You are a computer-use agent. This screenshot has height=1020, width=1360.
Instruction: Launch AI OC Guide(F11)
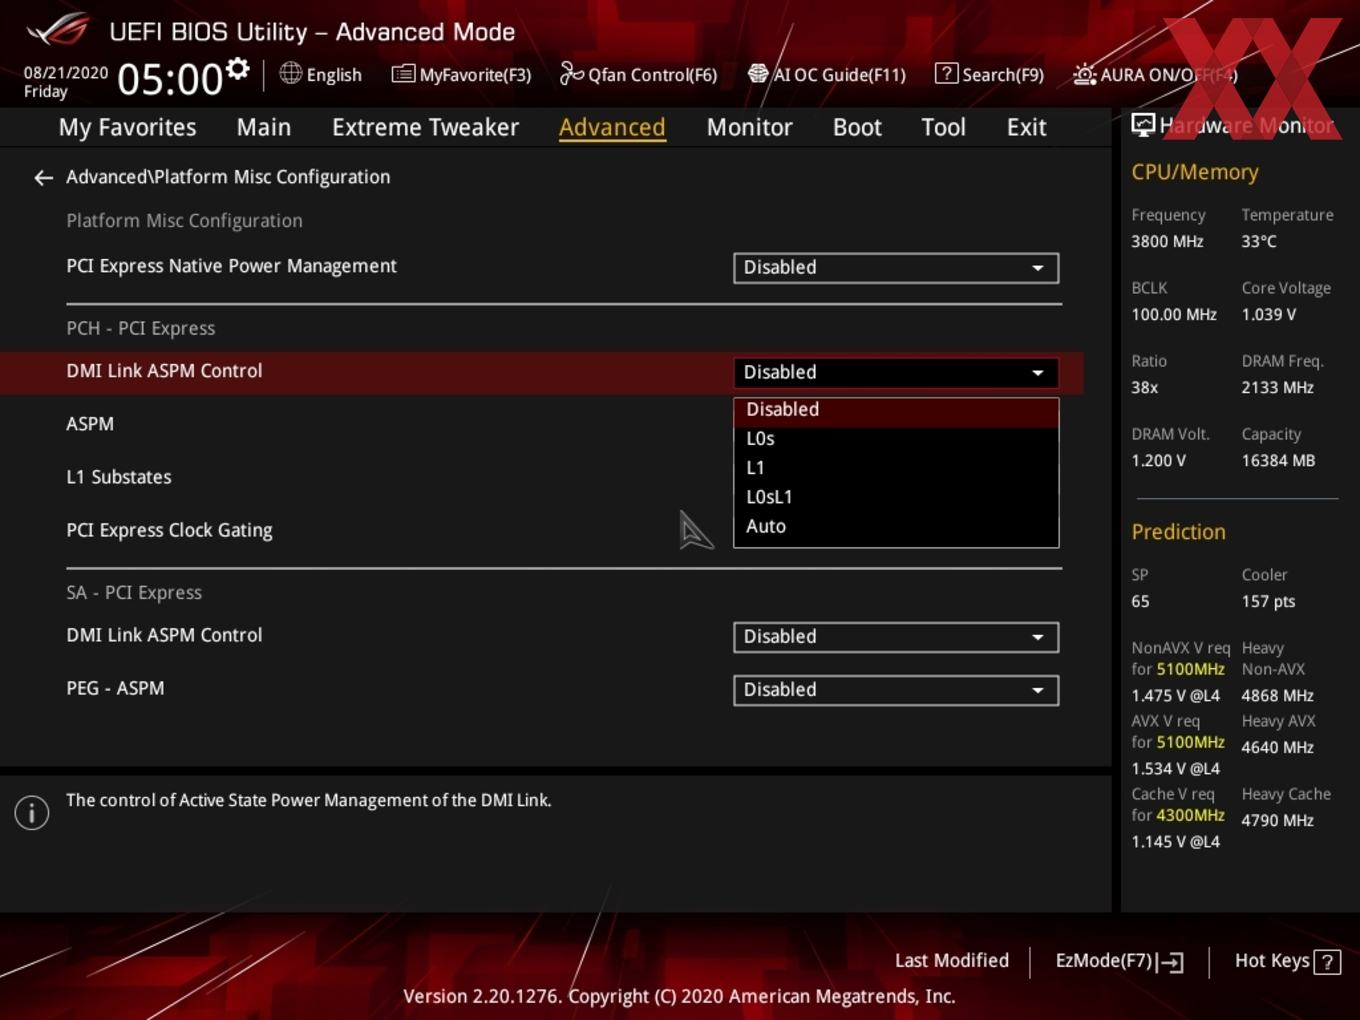coord(827,74)
